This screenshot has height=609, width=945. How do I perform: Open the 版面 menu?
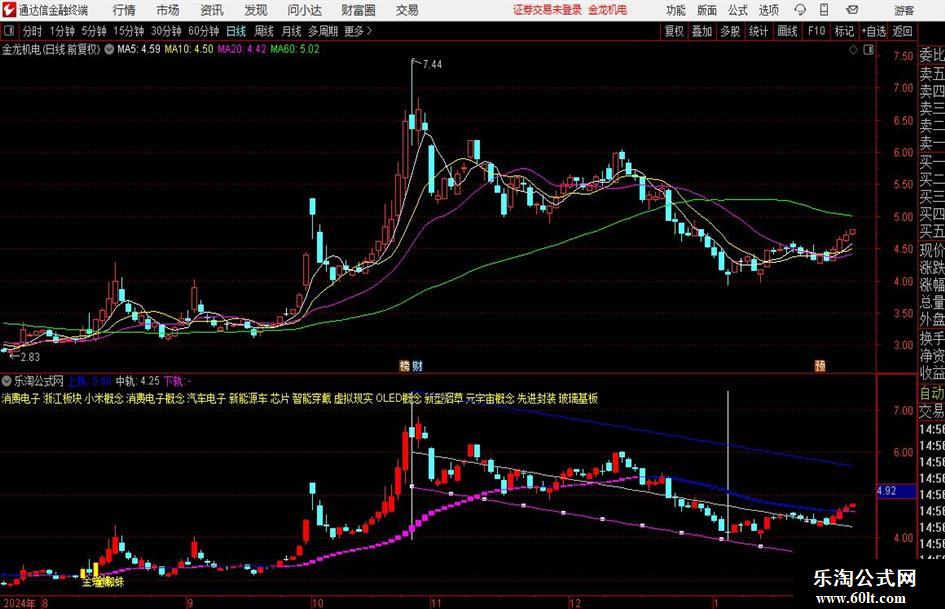tap(707, 10)
